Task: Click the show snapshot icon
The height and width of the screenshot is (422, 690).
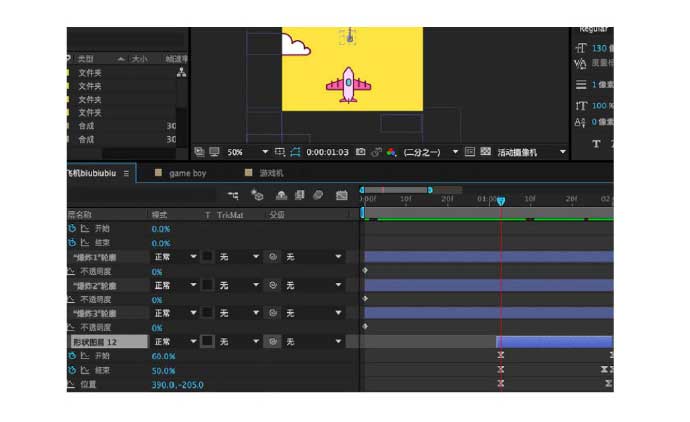Action: [x=376, y=152]
